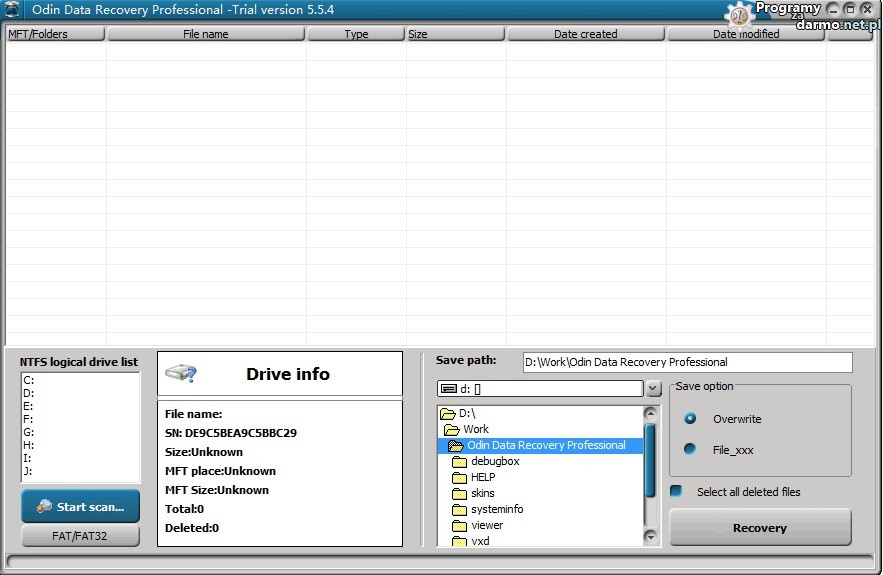
Task: Click folder tree scrollbar down arrow
Action: click(652, 538)
